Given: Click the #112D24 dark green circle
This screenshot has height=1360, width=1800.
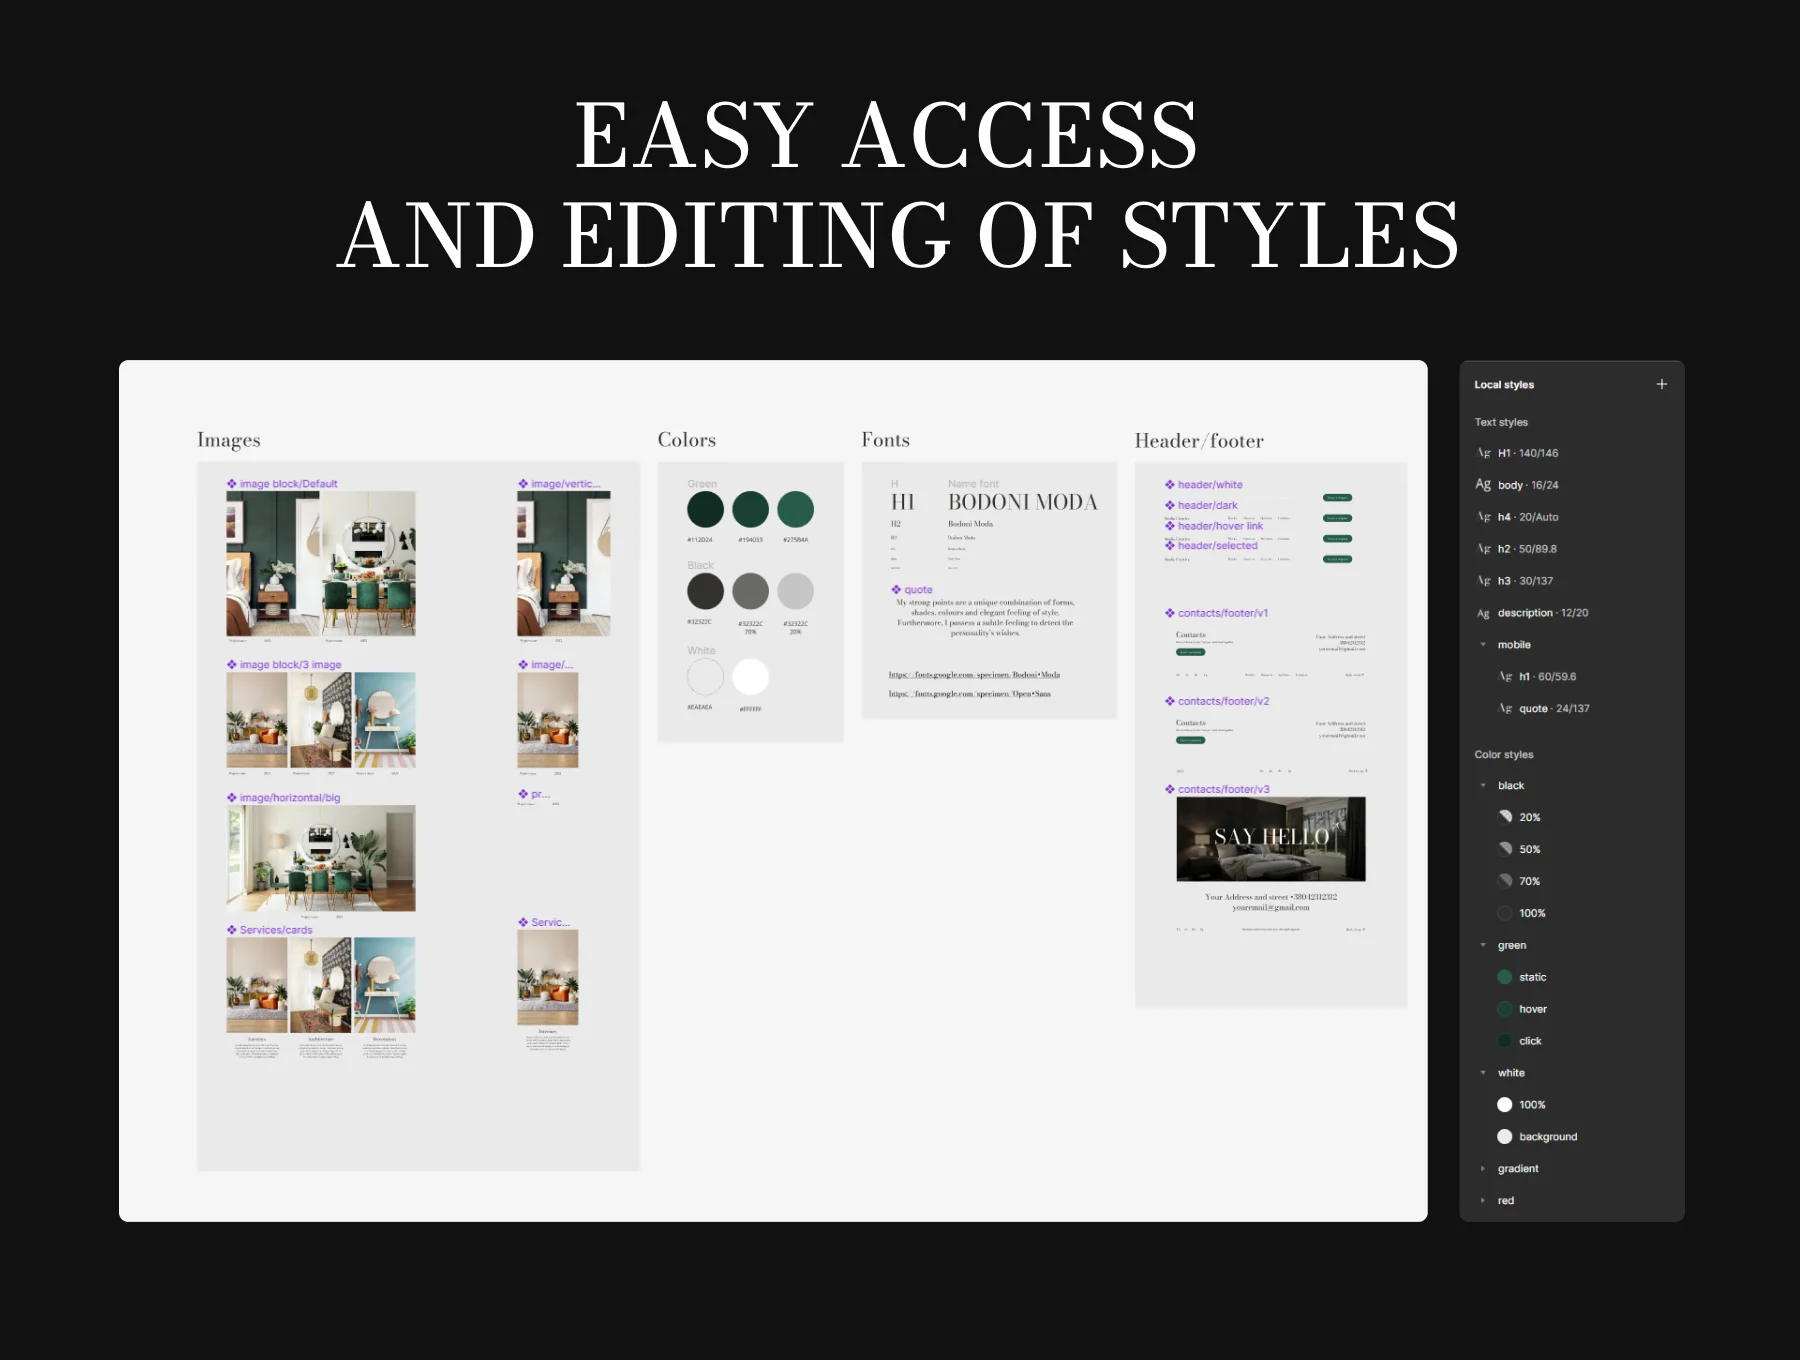Looking at the screenshot, I should coord(706,510).
